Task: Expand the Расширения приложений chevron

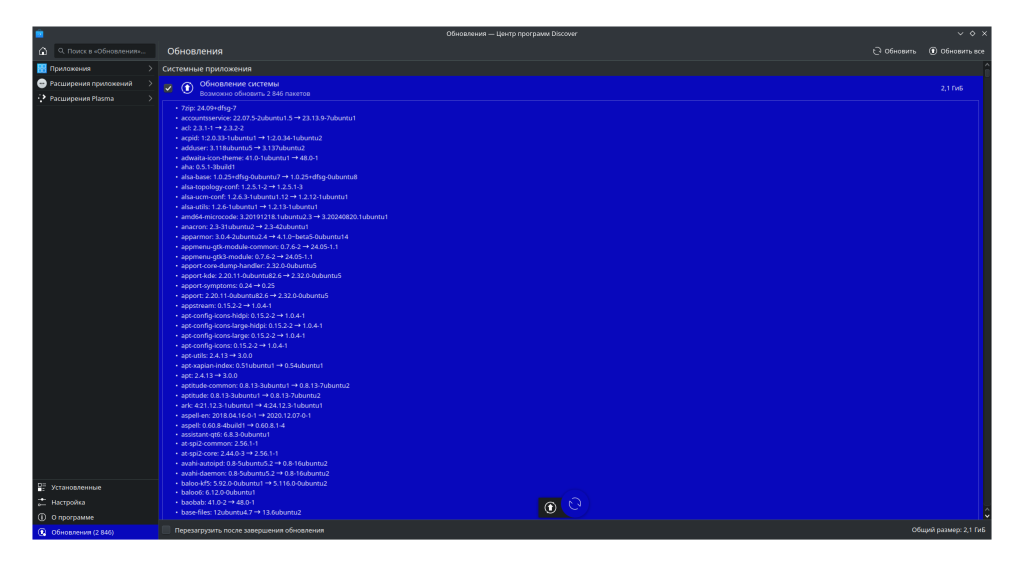Action: click(x=150, y=84)
